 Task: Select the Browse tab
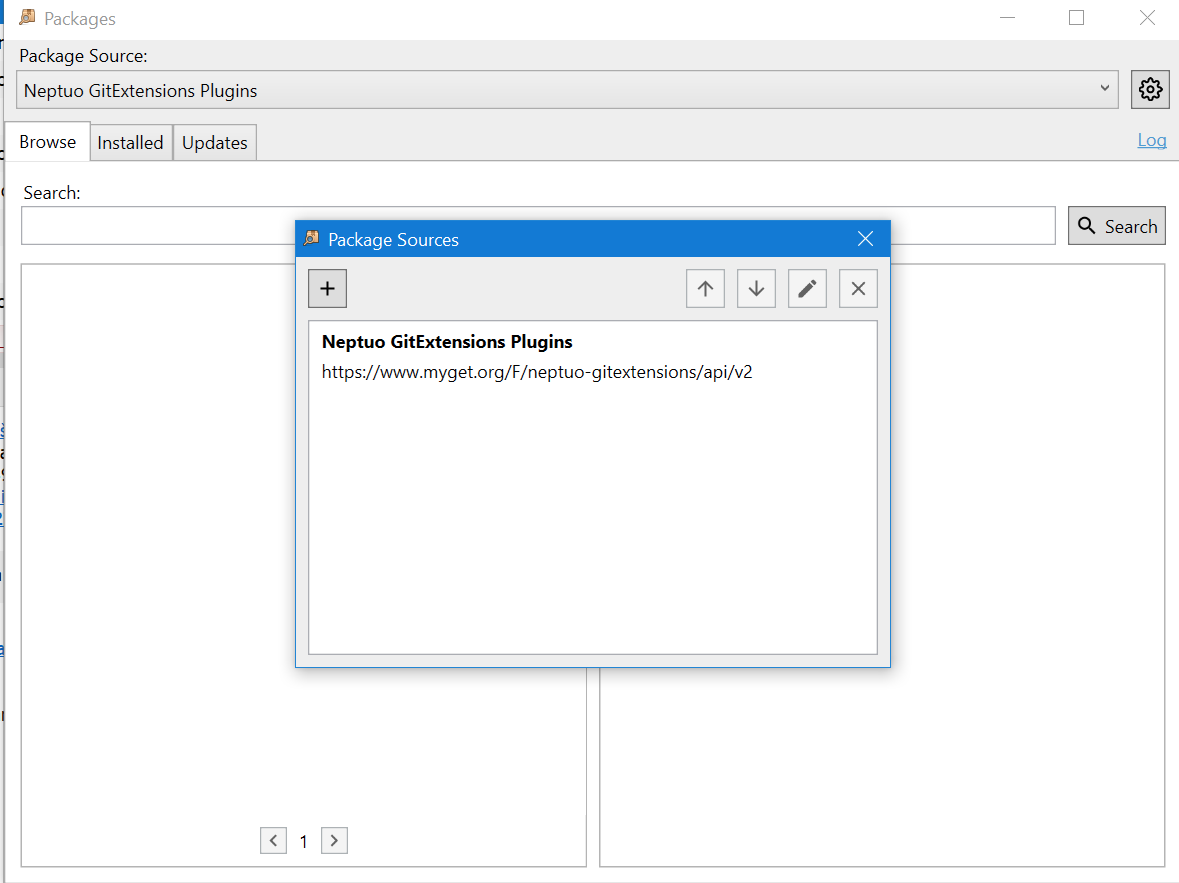(x=47, y=141)
